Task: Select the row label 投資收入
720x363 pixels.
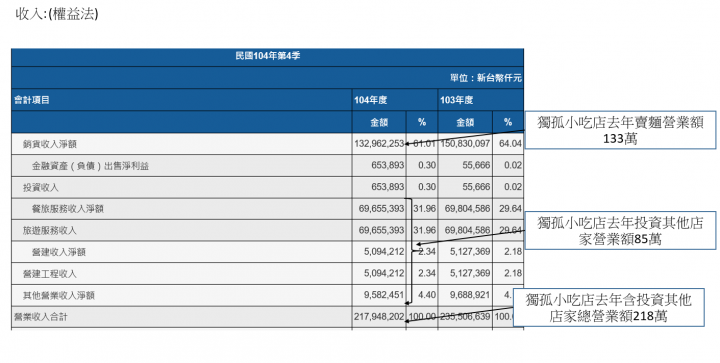Action: pyautogui.click(x=41, y=187)
